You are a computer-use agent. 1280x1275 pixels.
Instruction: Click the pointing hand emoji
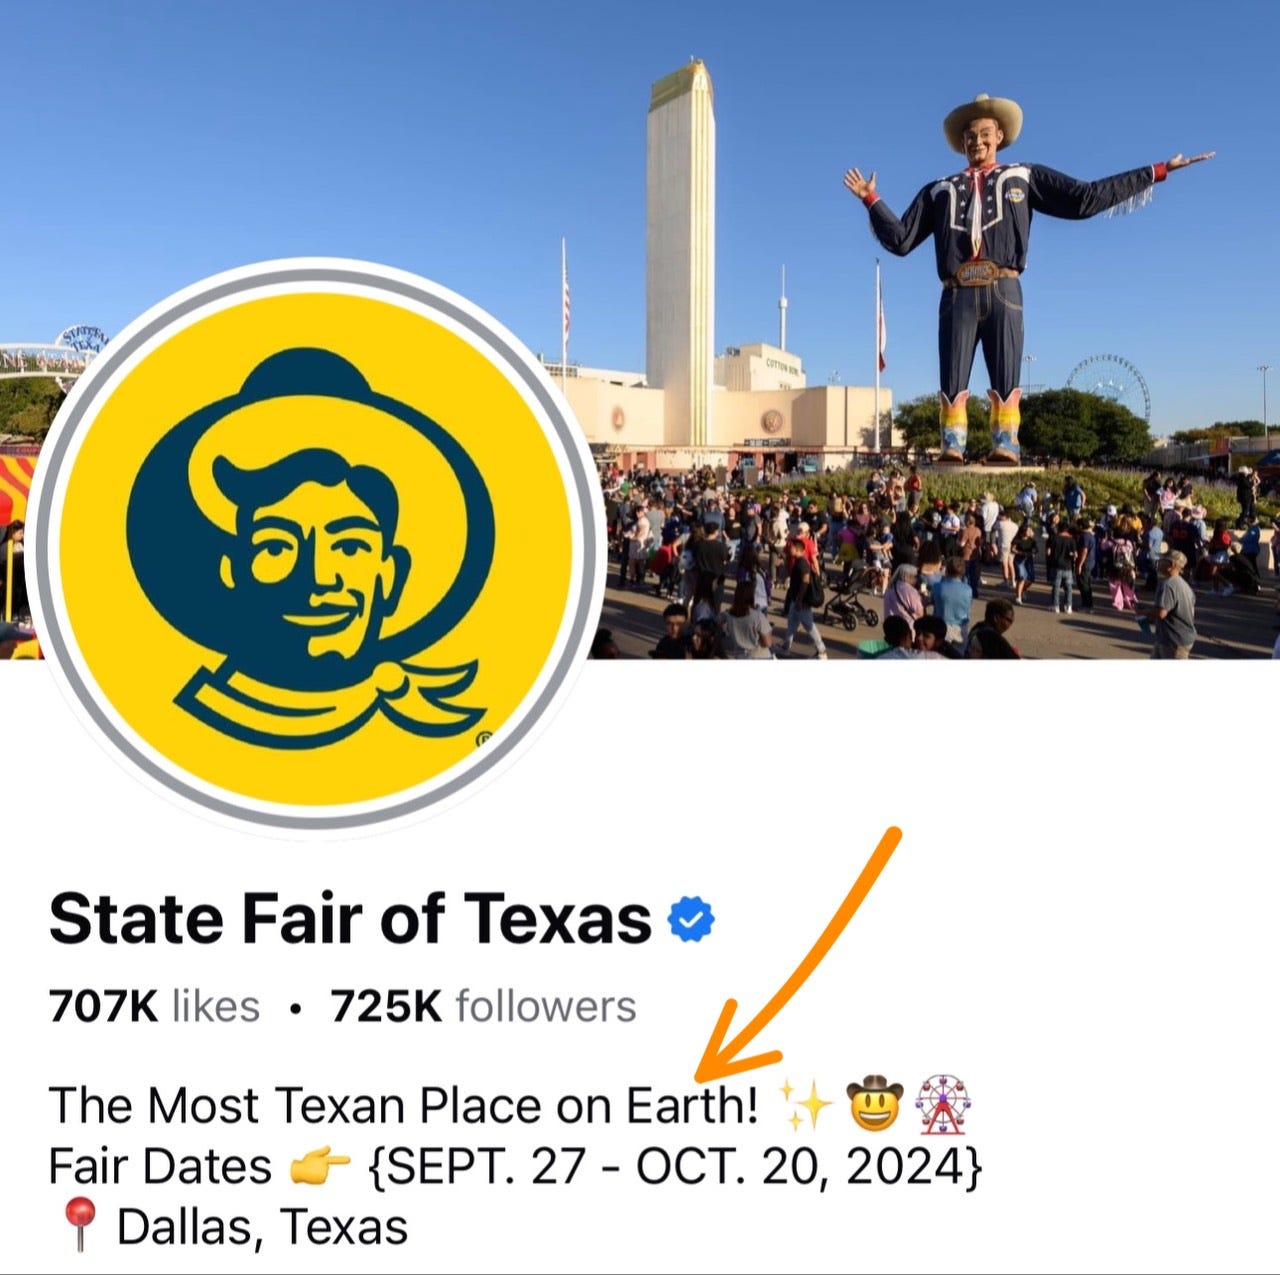(320, 1166)
